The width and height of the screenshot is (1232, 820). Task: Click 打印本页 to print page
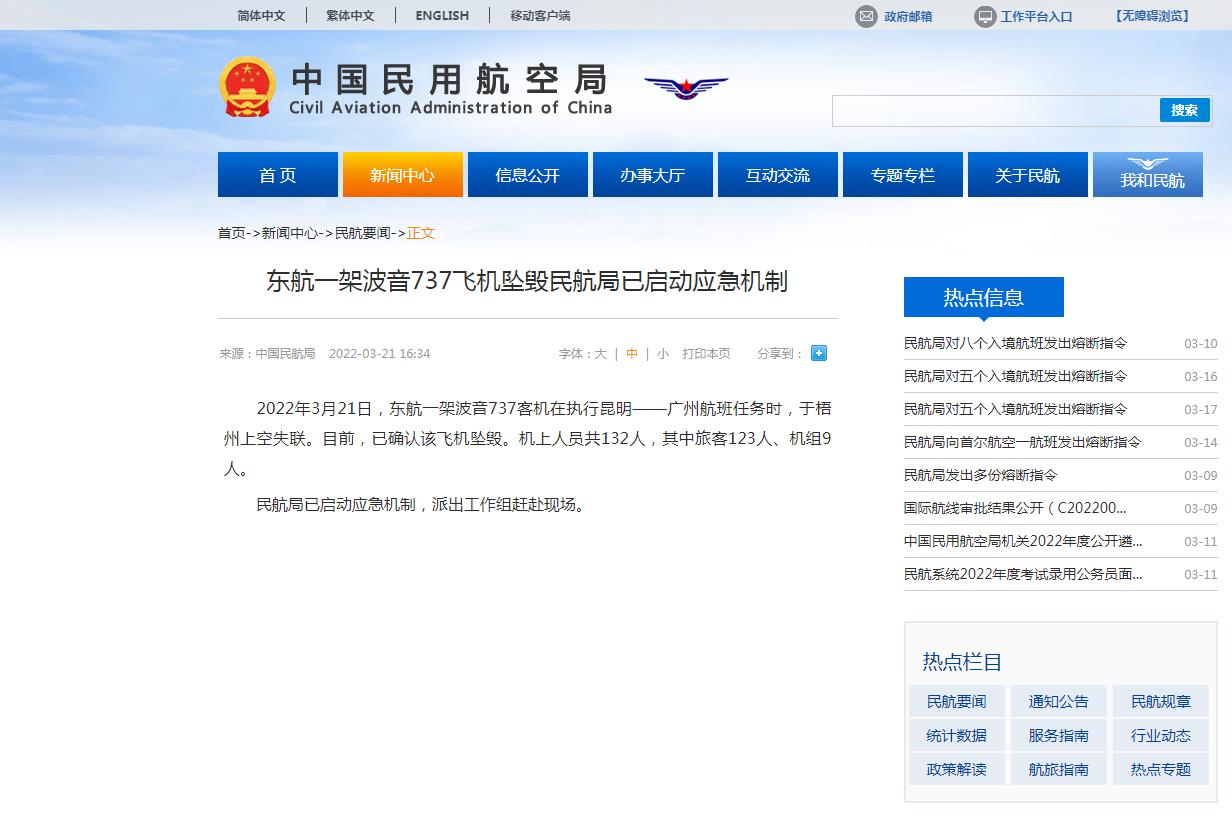pos(706,354)
